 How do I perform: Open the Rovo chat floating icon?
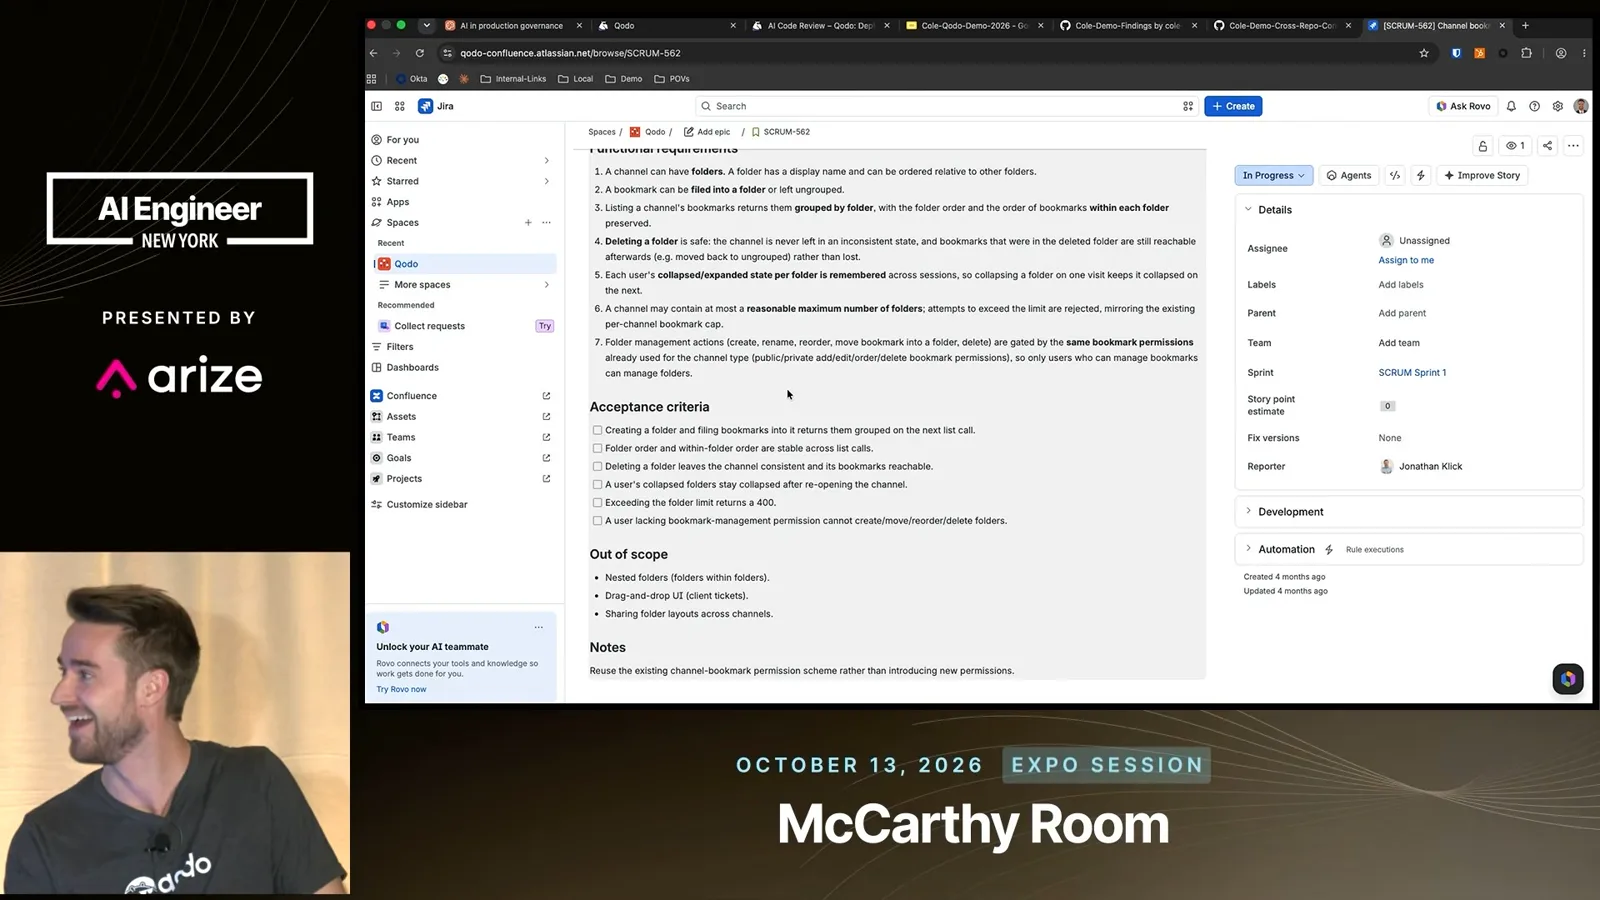click(1568, 679)
